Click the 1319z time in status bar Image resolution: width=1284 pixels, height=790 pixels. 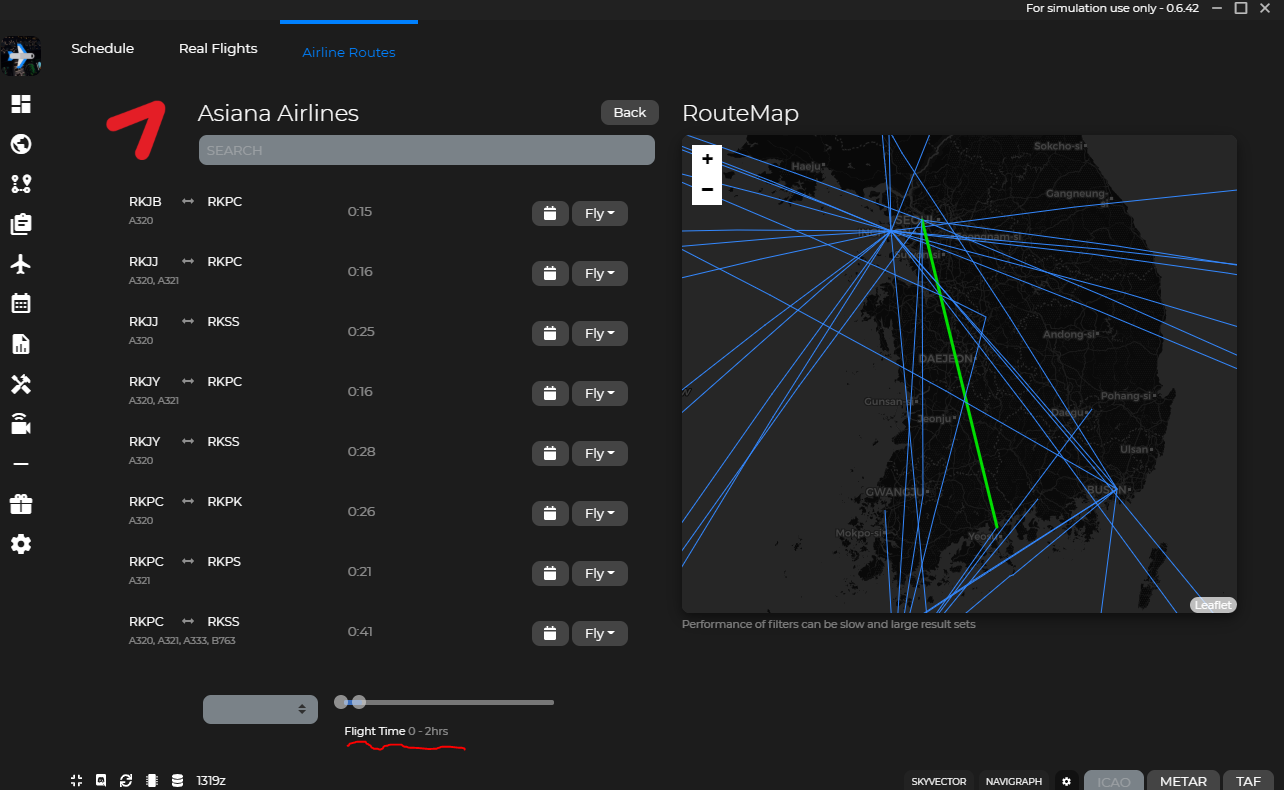coord(211,781)
